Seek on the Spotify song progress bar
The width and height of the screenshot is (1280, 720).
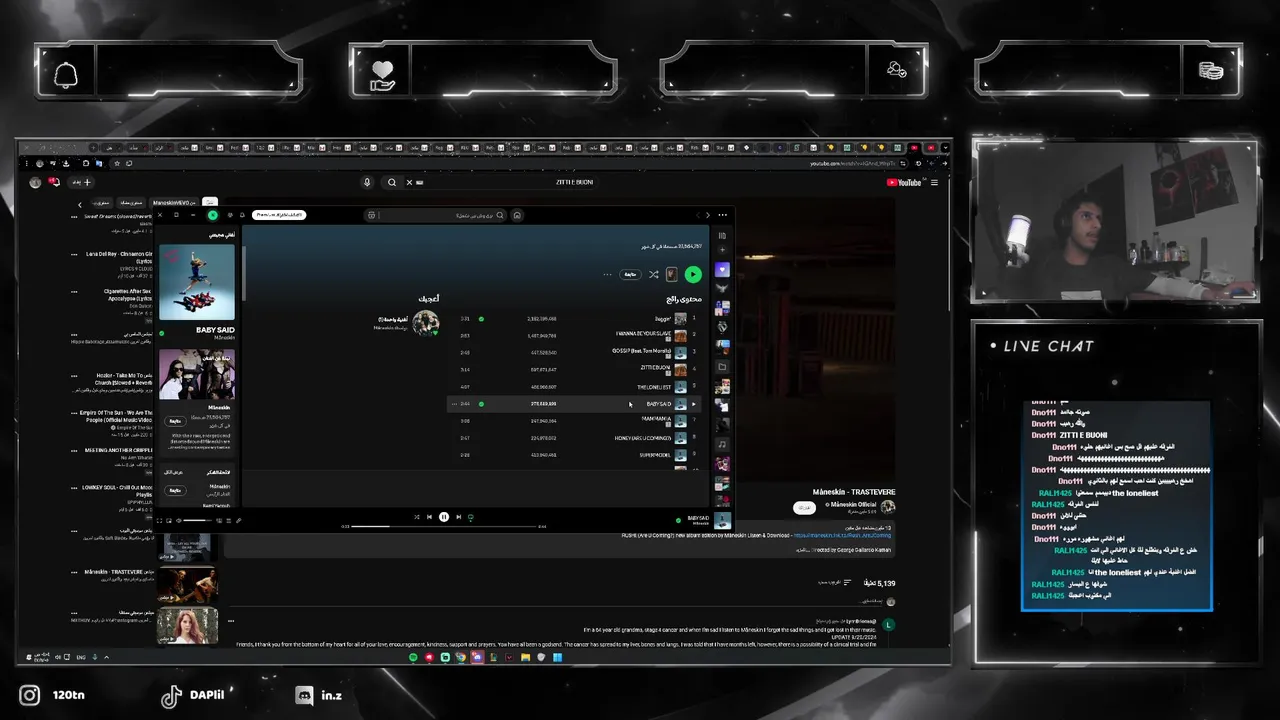coord(443,526)
